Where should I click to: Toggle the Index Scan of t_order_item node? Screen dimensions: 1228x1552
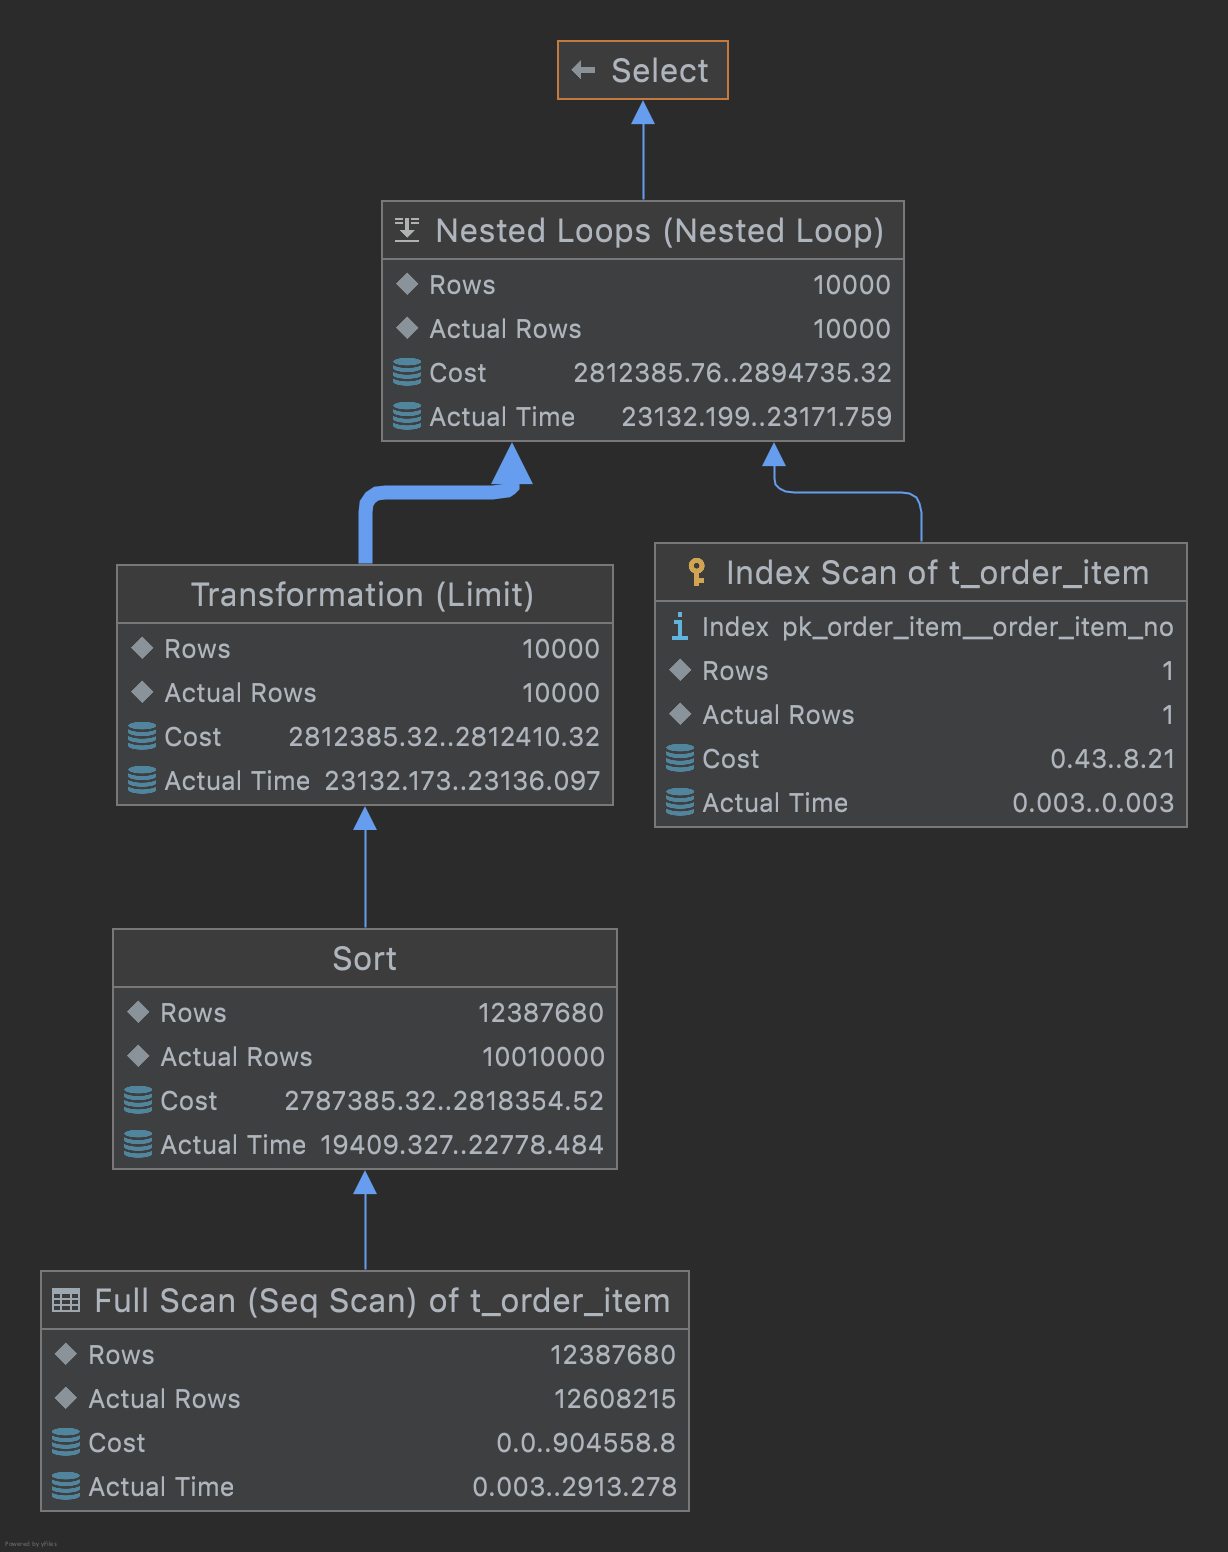(918, 572)
